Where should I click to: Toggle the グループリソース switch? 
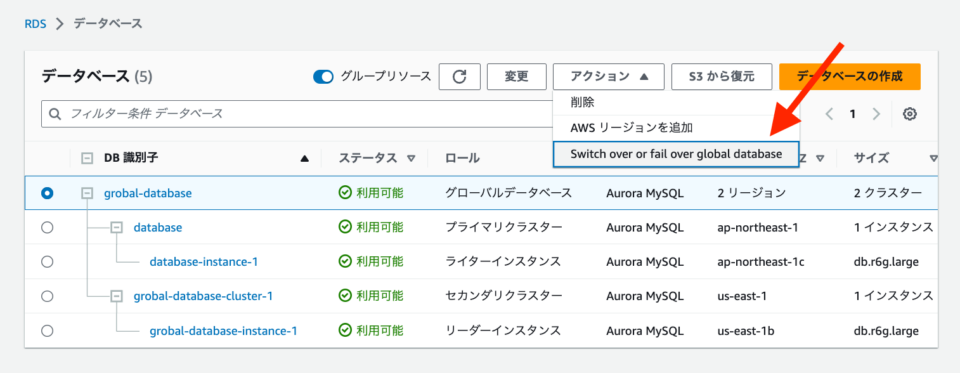click(x=323, y=77)
